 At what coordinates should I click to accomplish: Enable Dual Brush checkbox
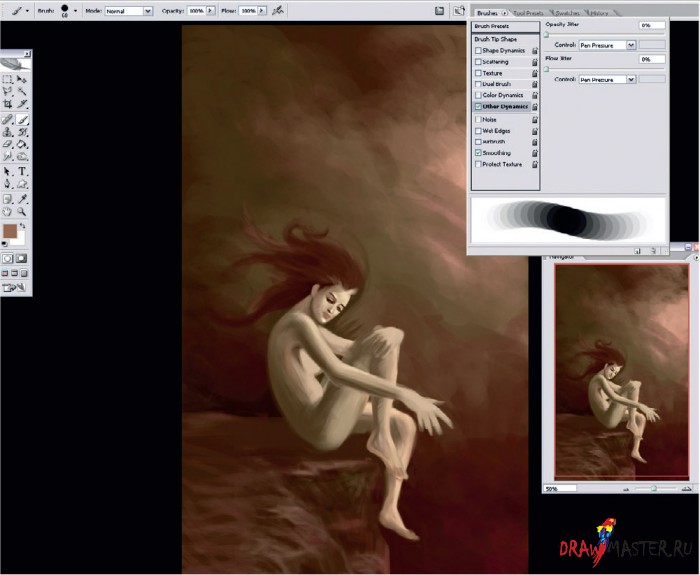[478, 84]
